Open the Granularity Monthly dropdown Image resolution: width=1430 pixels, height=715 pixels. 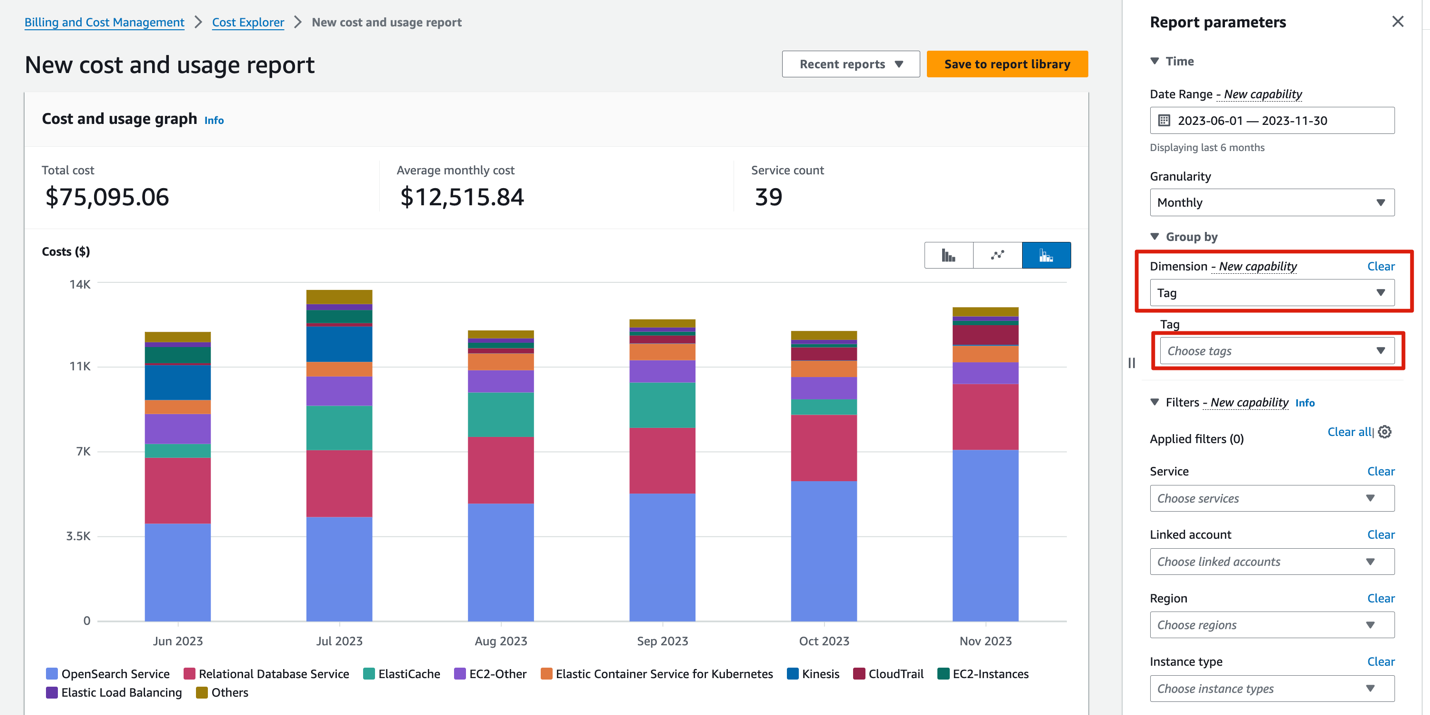(x=1271, y=203)
